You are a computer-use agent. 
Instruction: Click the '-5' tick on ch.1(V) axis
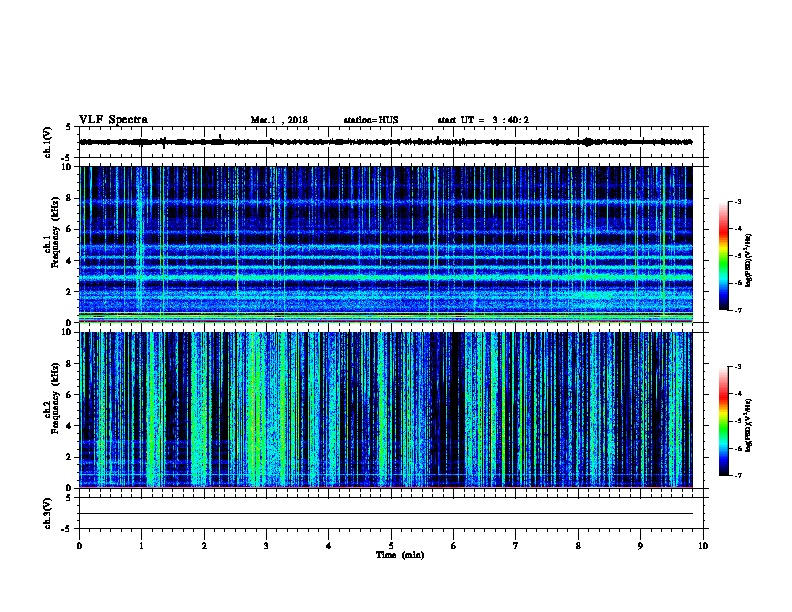tap(66, 159)
